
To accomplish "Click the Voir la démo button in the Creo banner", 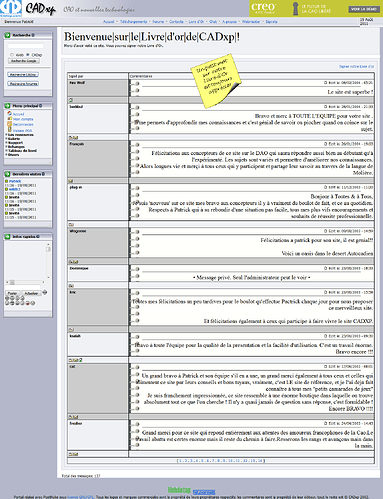I will click(364, 9).
